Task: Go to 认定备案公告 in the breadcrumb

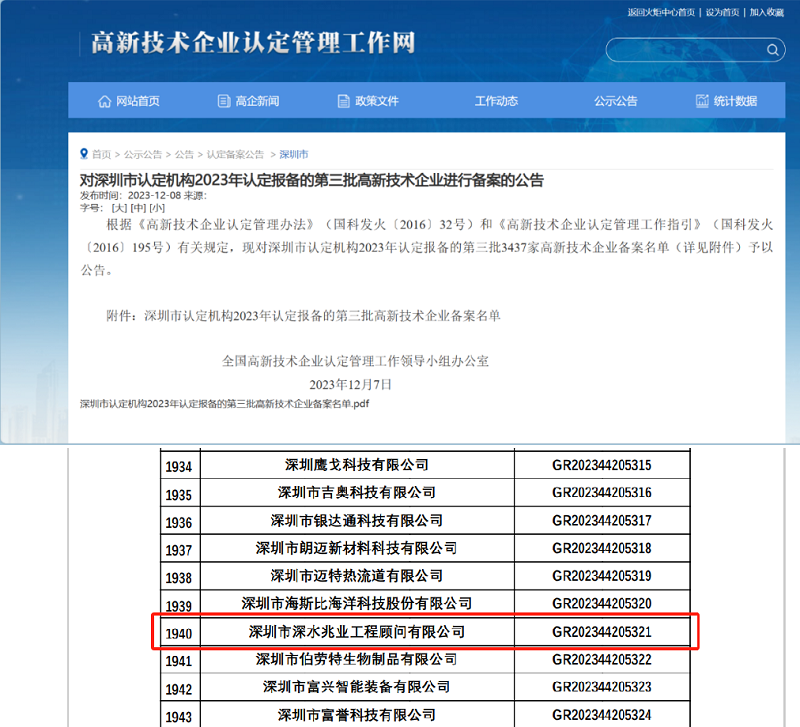Action: tap(235, 154)
